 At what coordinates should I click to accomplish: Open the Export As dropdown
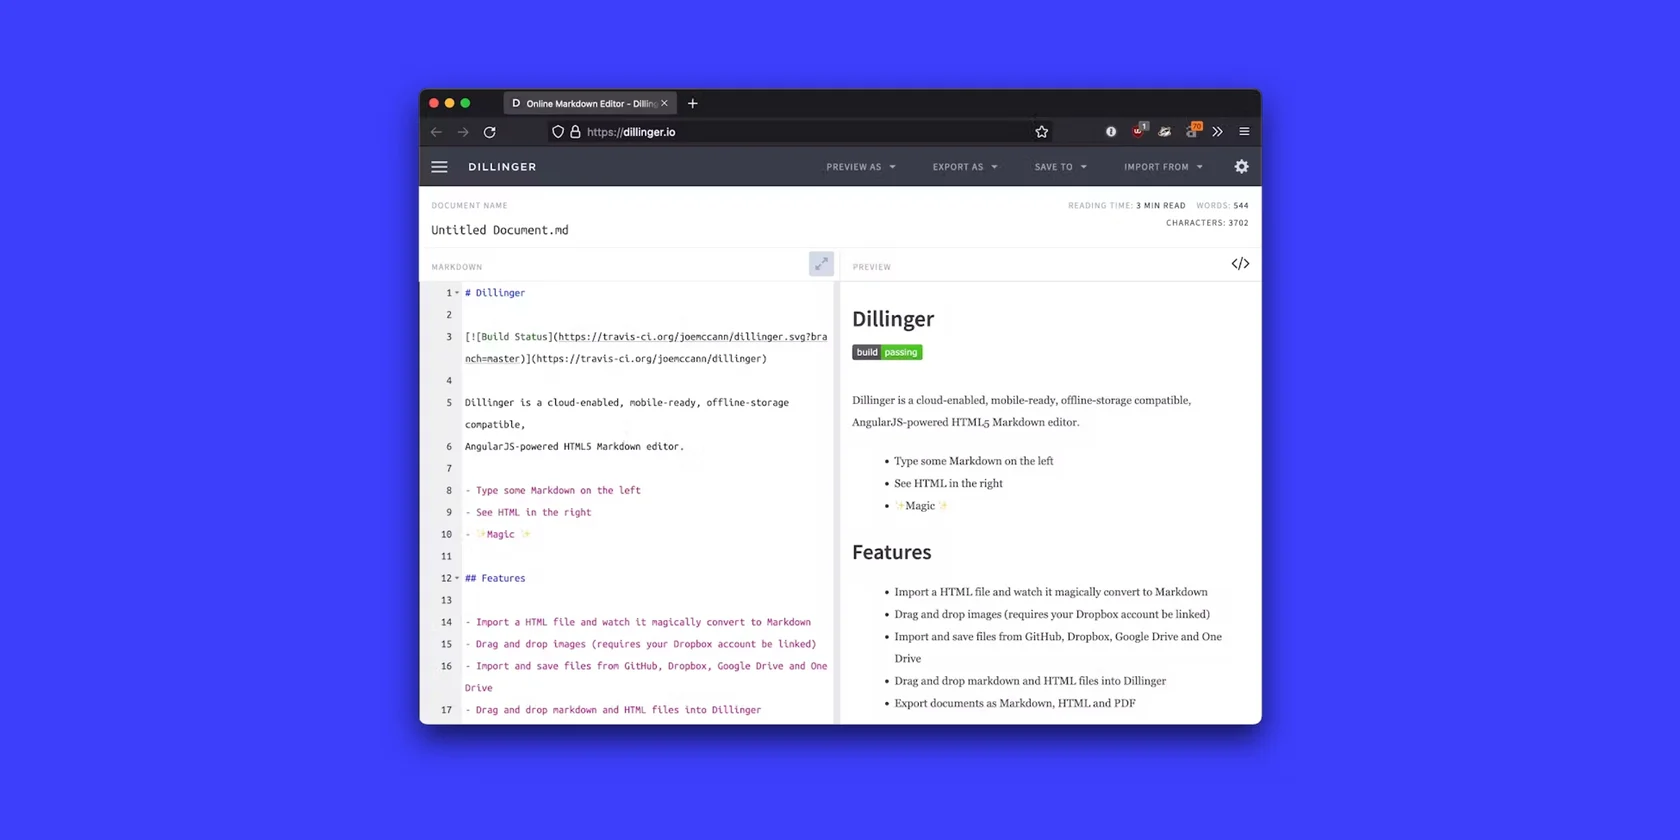click(x=965, y=167)
